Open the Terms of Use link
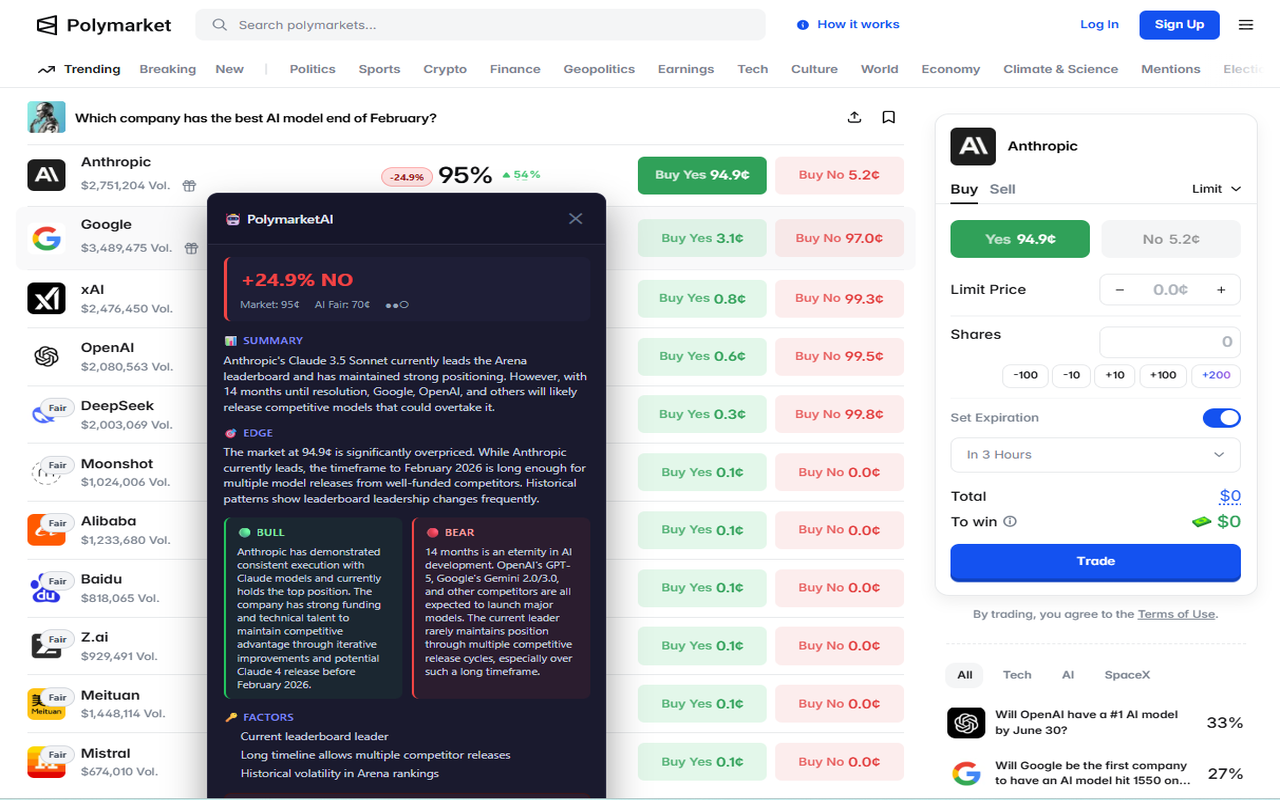This screenshot has width=1280, height=800. (1176, 614)
